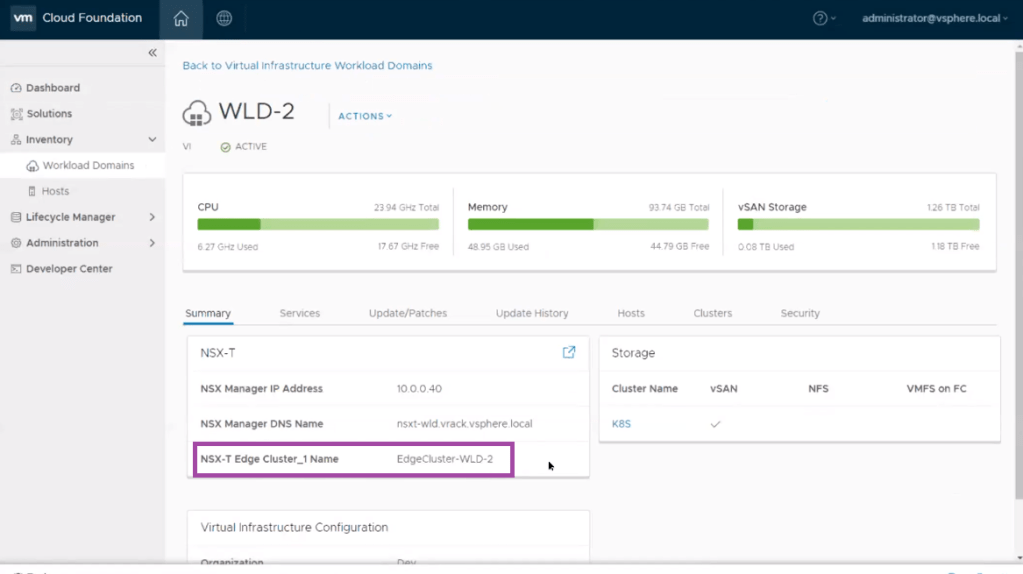
Task: Switch to the Services tab
Action: pos(299,313)
